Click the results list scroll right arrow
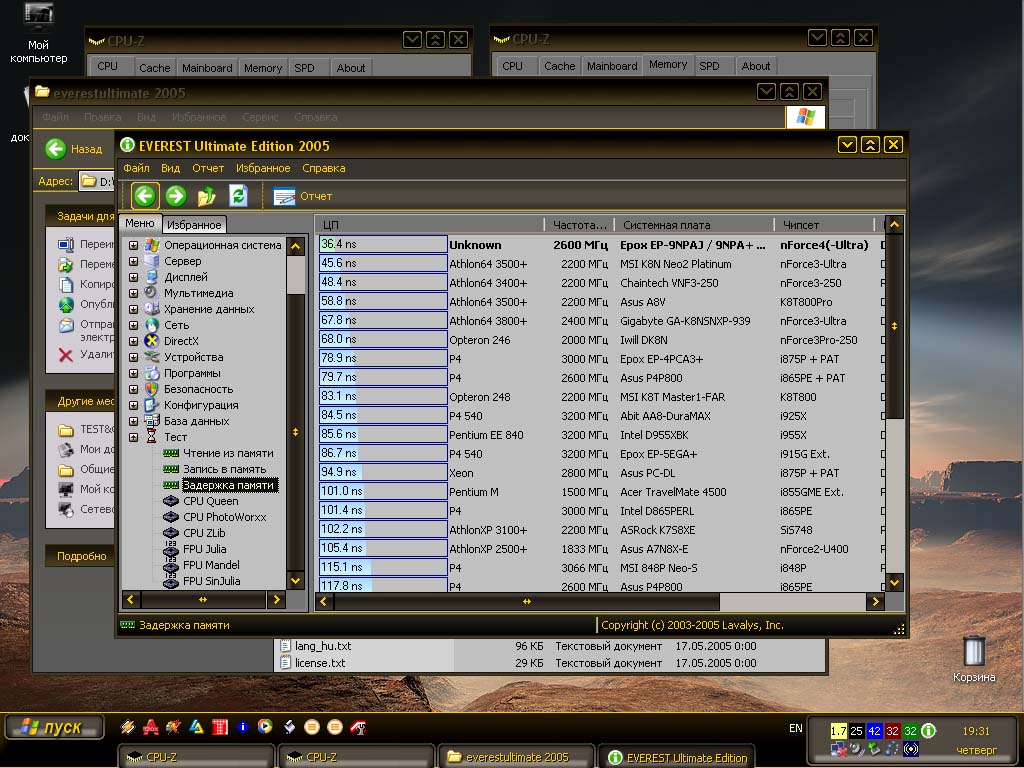This screenshot has width=1024, height=768. (x=875, y=602)
